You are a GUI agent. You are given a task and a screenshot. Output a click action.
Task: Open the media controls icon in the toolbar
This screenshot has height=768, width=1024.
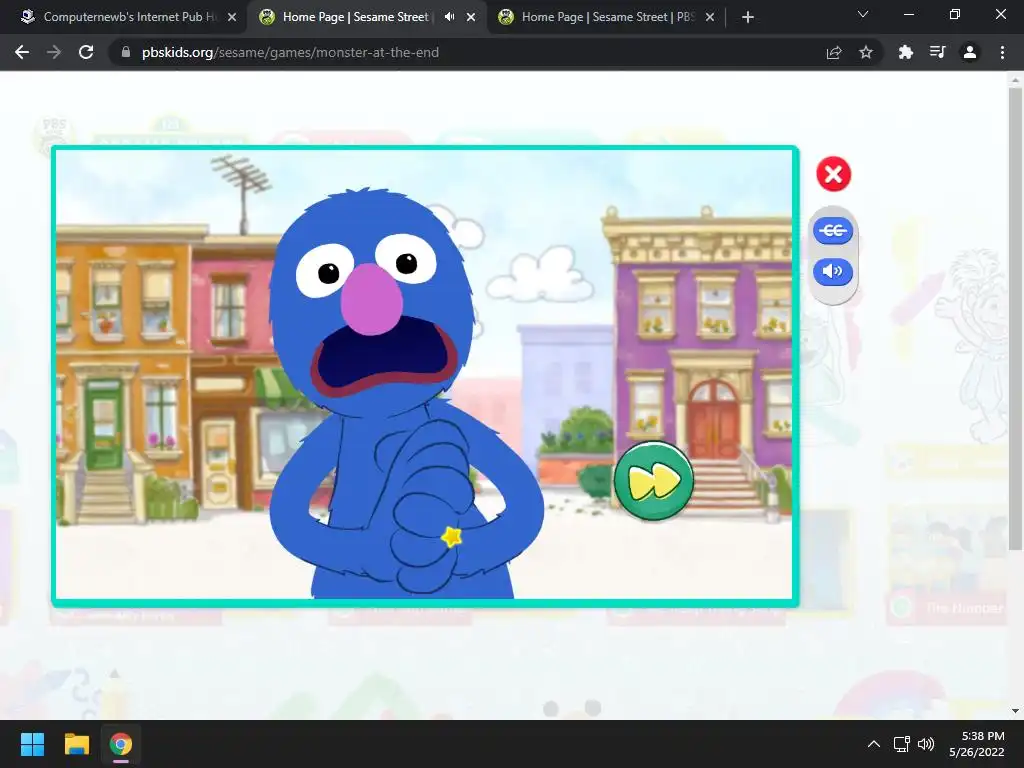[x=938, y=52]
